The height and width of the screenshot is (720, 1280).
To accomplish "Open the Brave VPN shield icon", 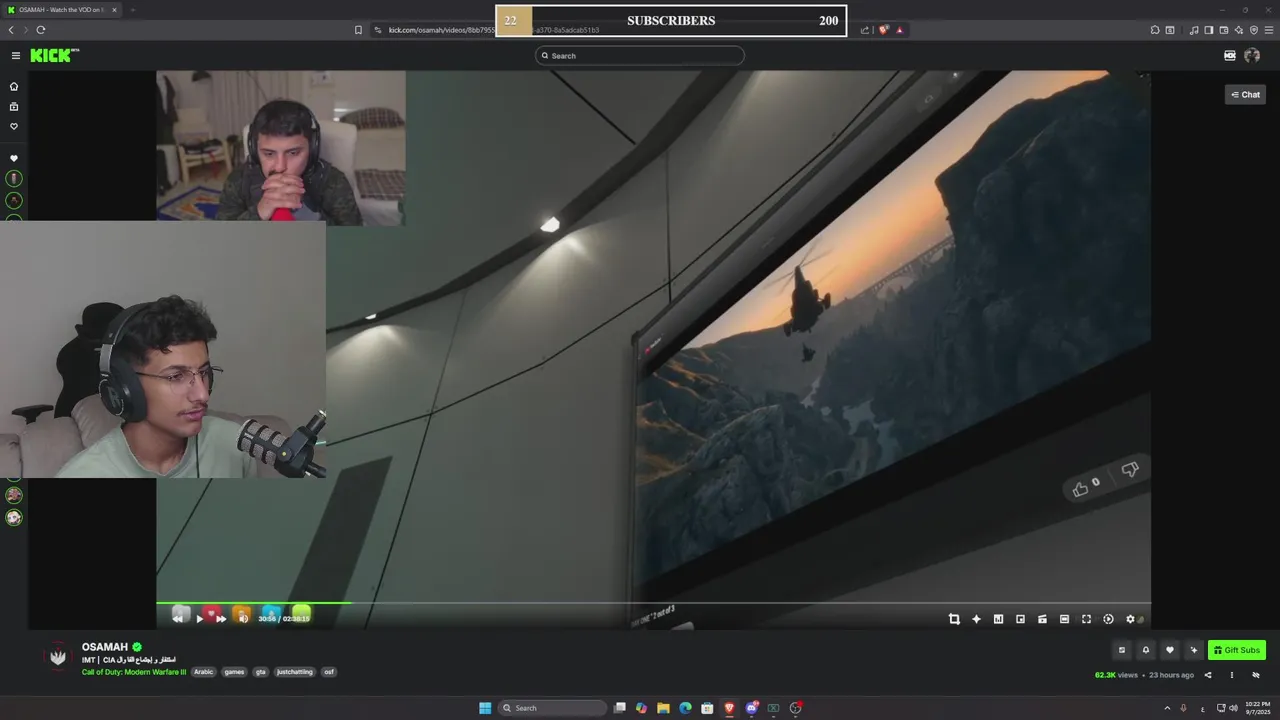I will click(x=1254, y=30).
